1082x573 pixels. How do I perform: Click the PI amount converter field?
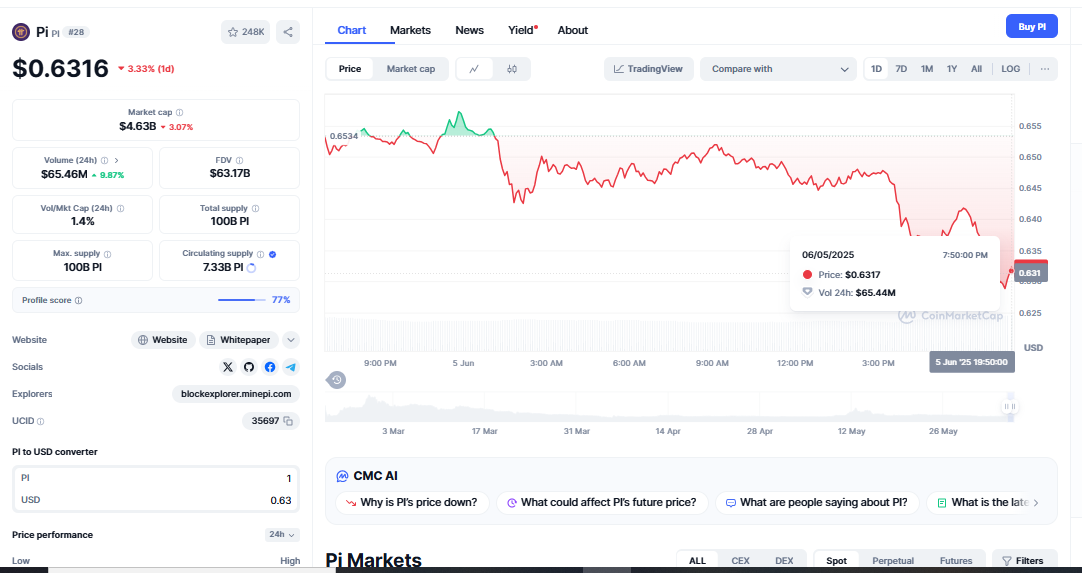click(156, 478)
